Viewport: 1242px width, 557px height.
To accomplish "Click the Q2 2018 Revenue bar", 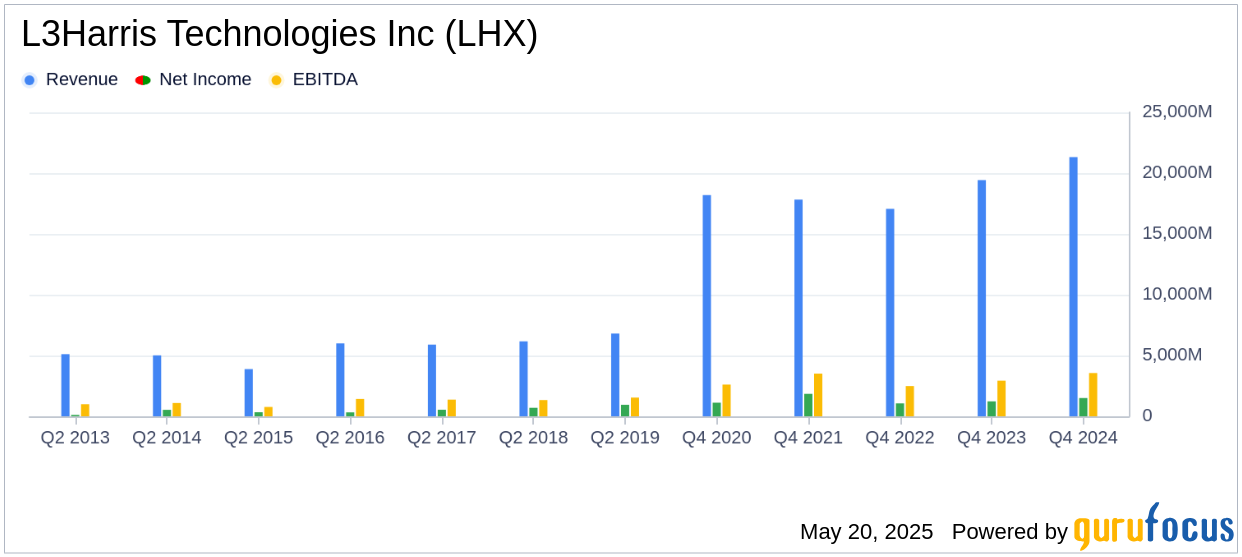I will 523,379.
